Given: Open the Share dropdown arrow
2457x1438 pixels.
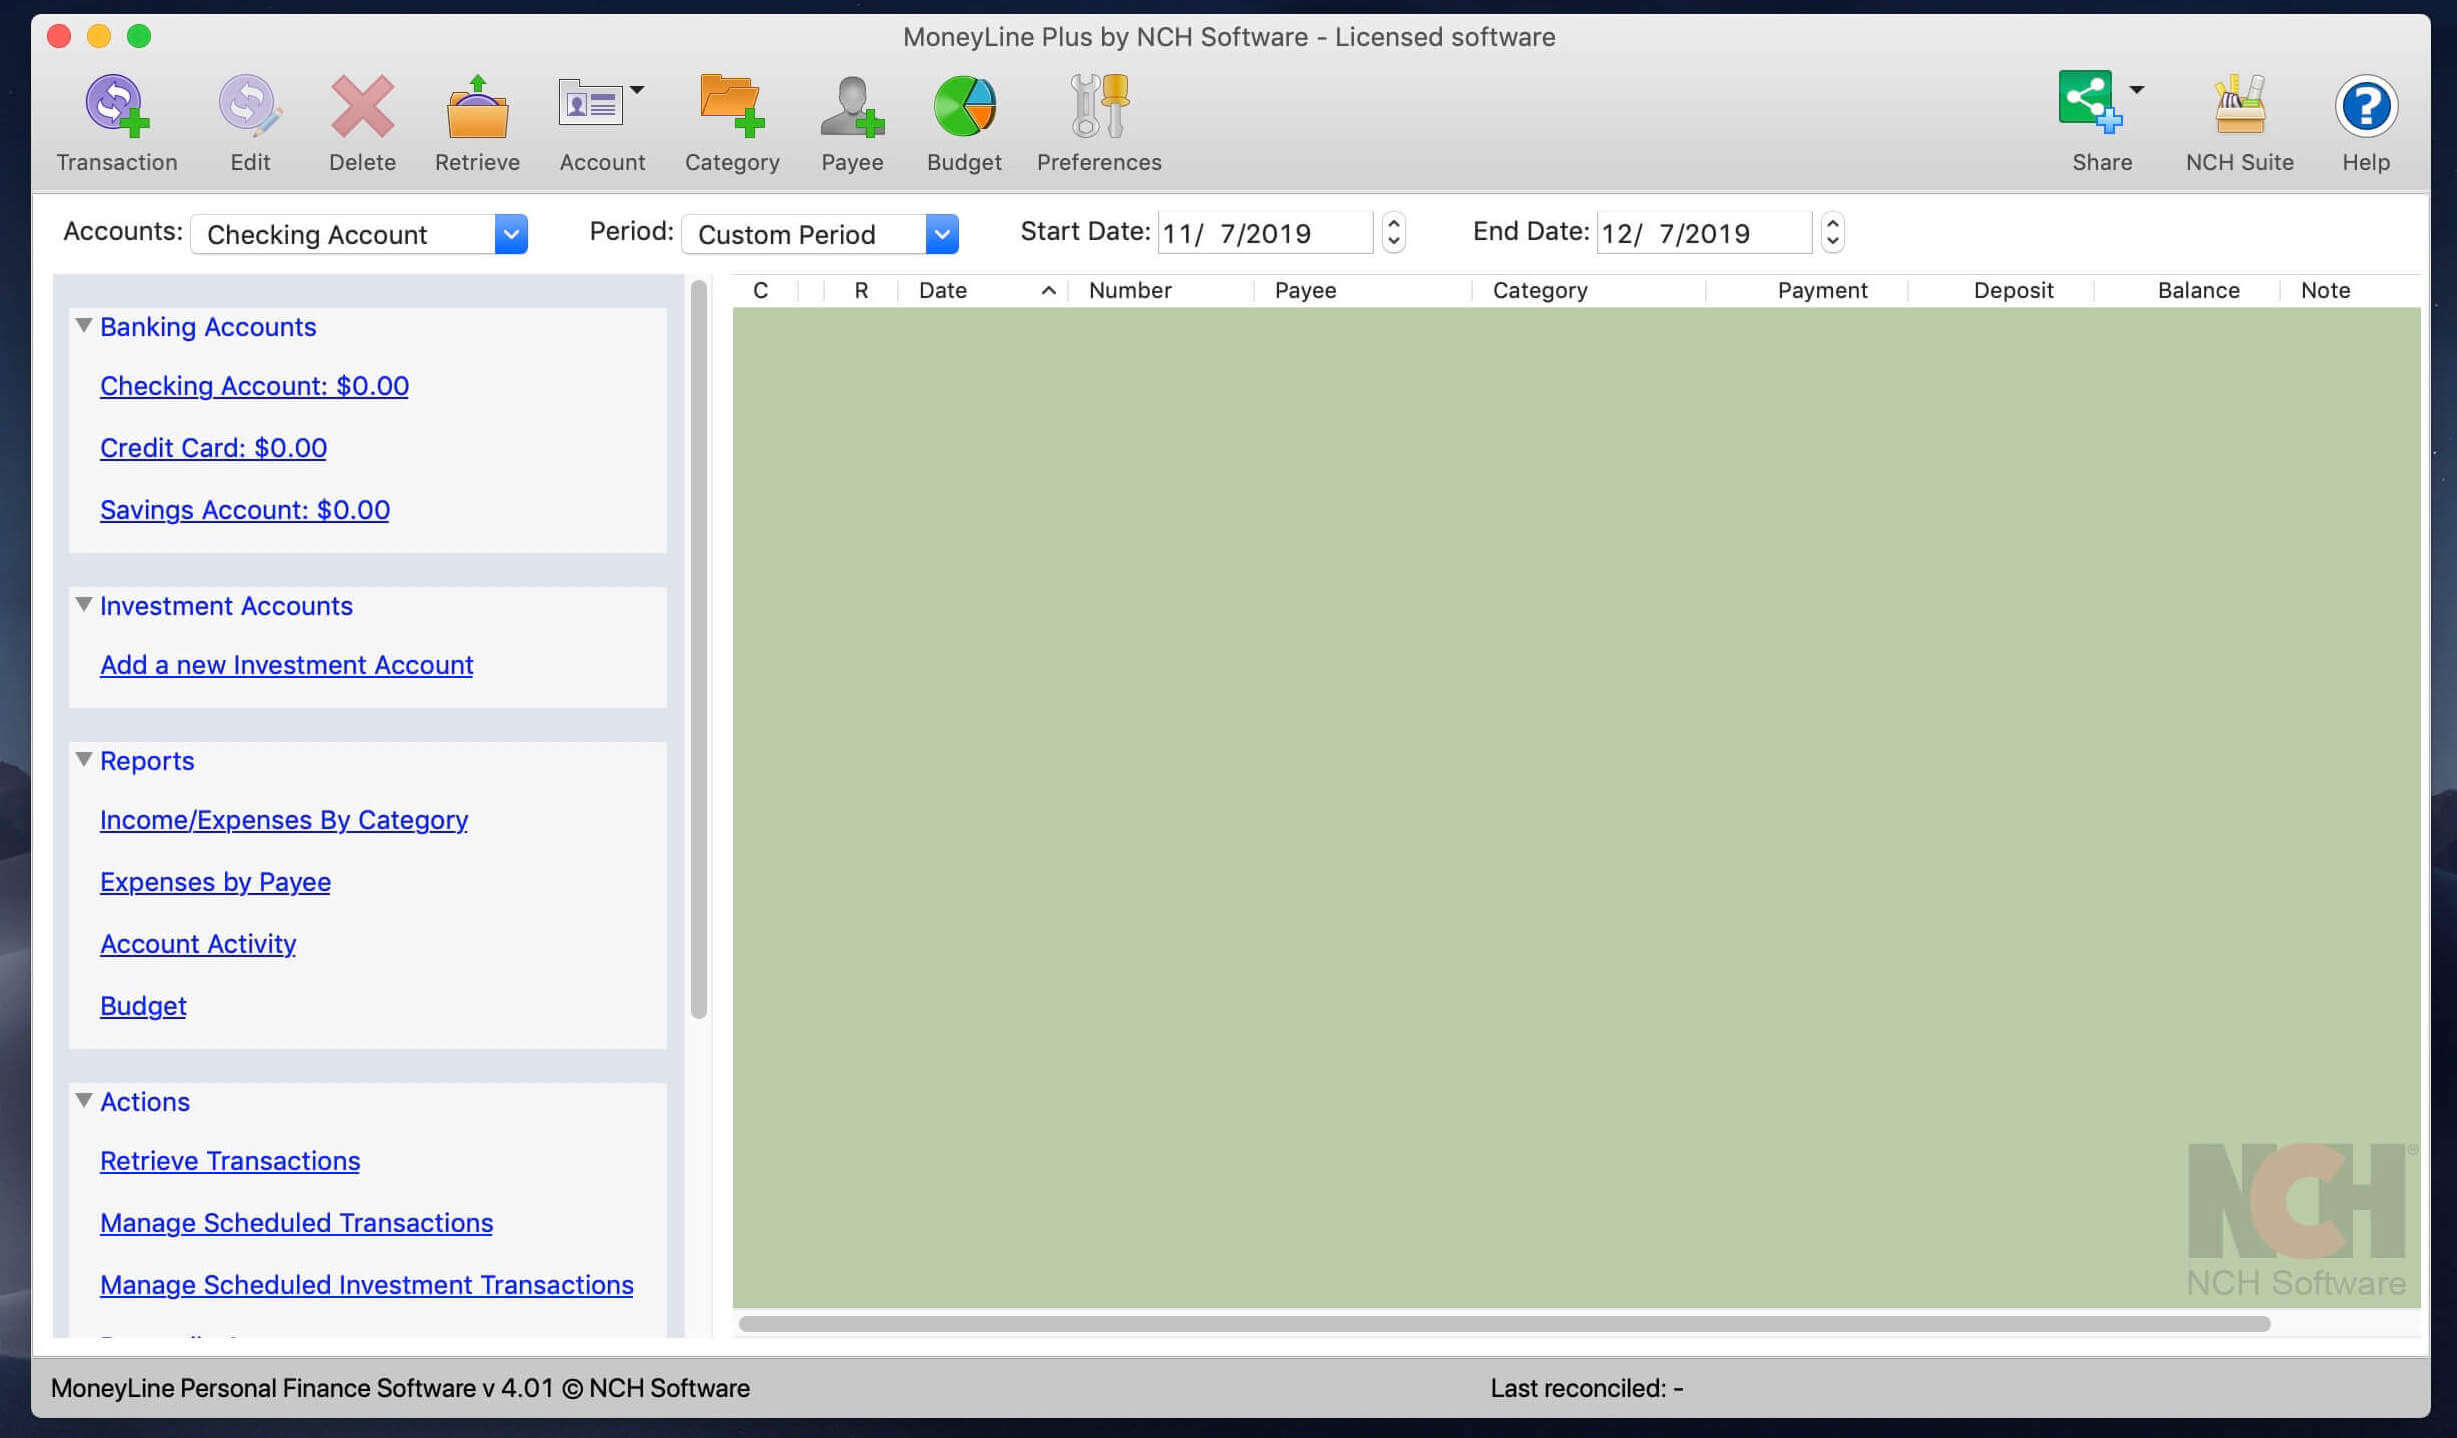Looking at the screenshot, I should 2137,90.
